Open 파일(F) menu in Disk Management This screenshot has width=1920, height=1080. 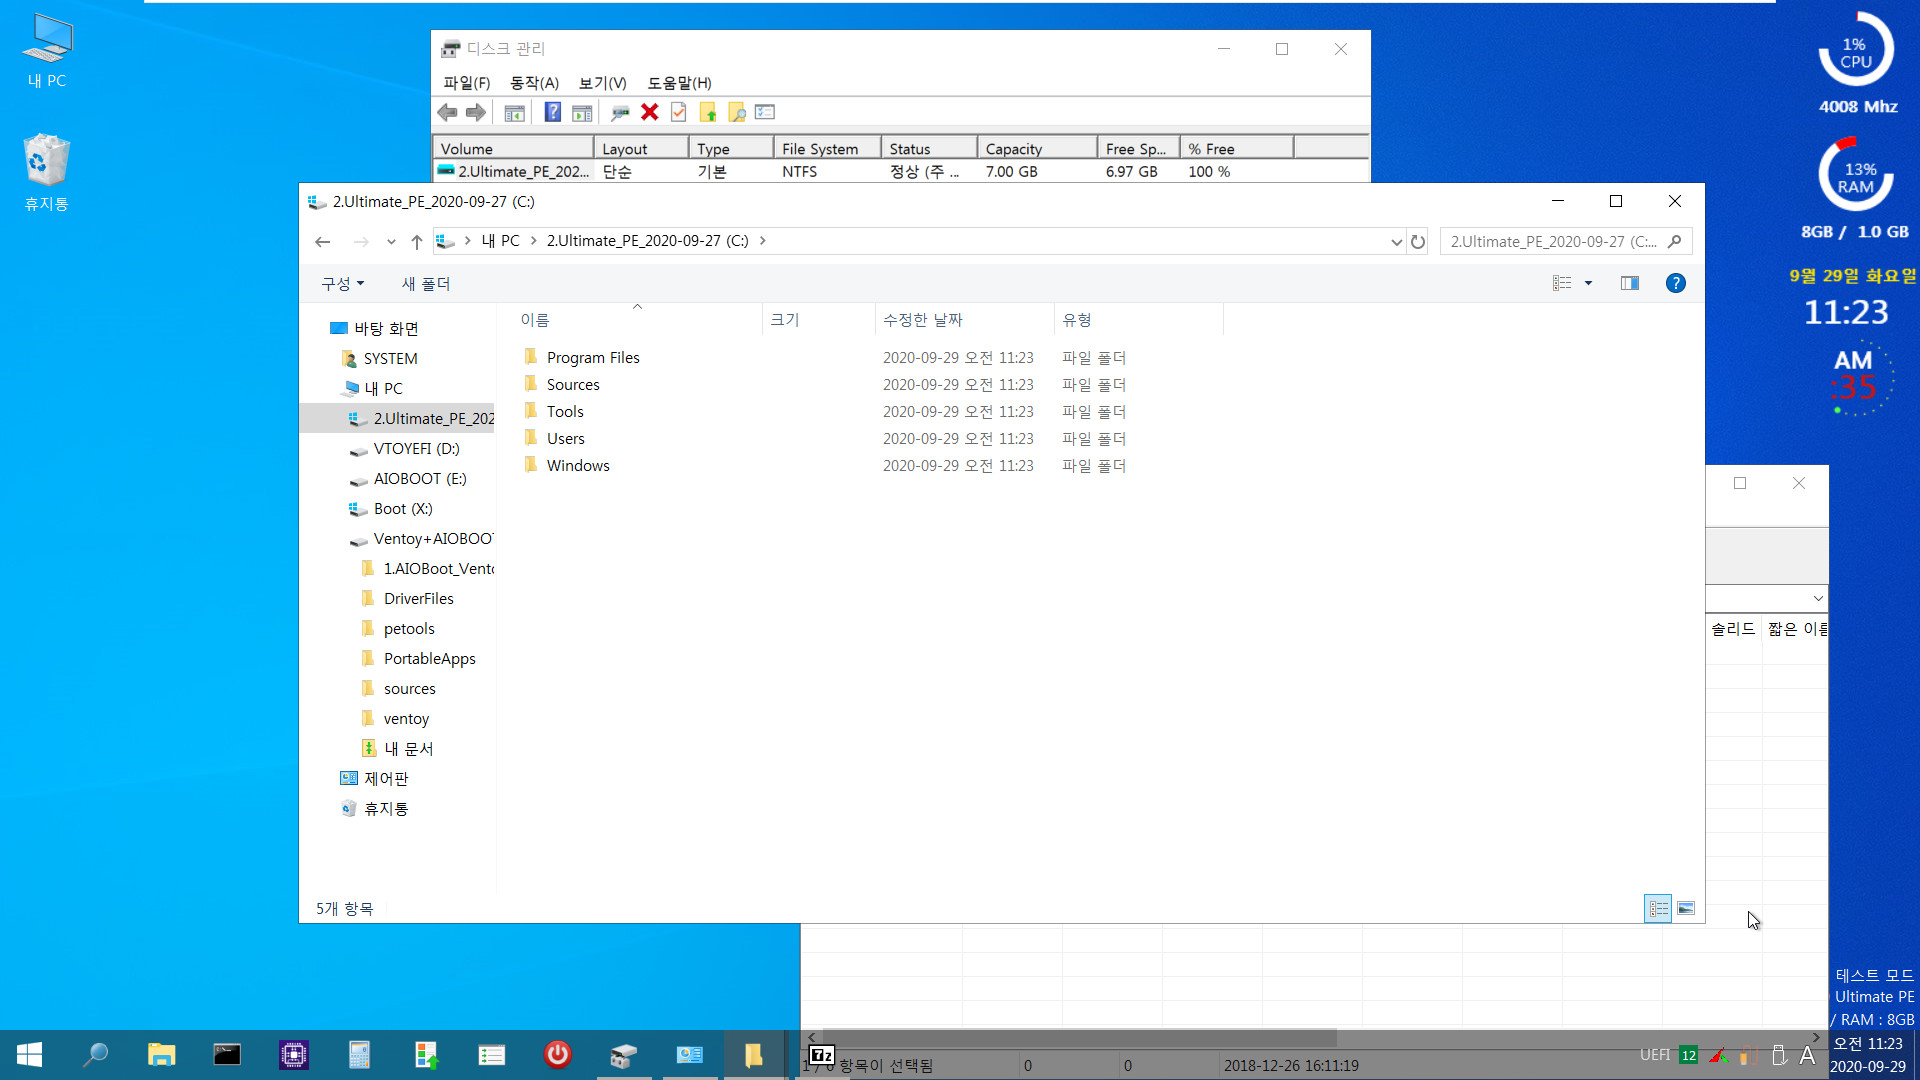click(x=467, y=83)
